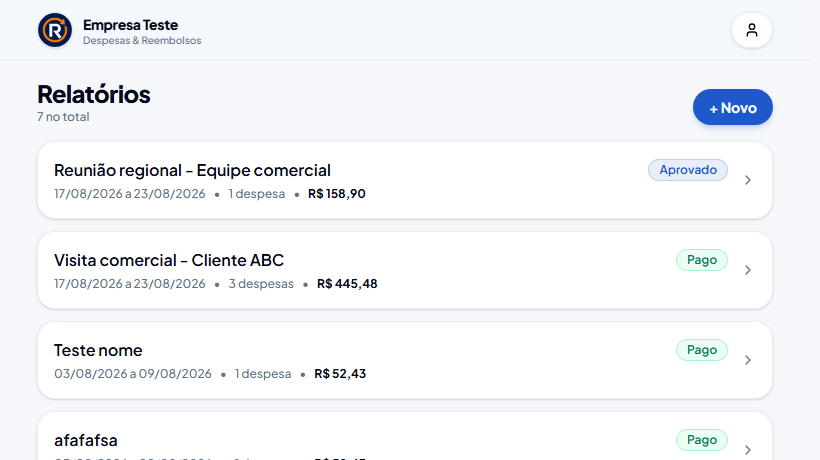
Task: Click the Empresa Teste R logo
Action: click(x=55, y=30)
